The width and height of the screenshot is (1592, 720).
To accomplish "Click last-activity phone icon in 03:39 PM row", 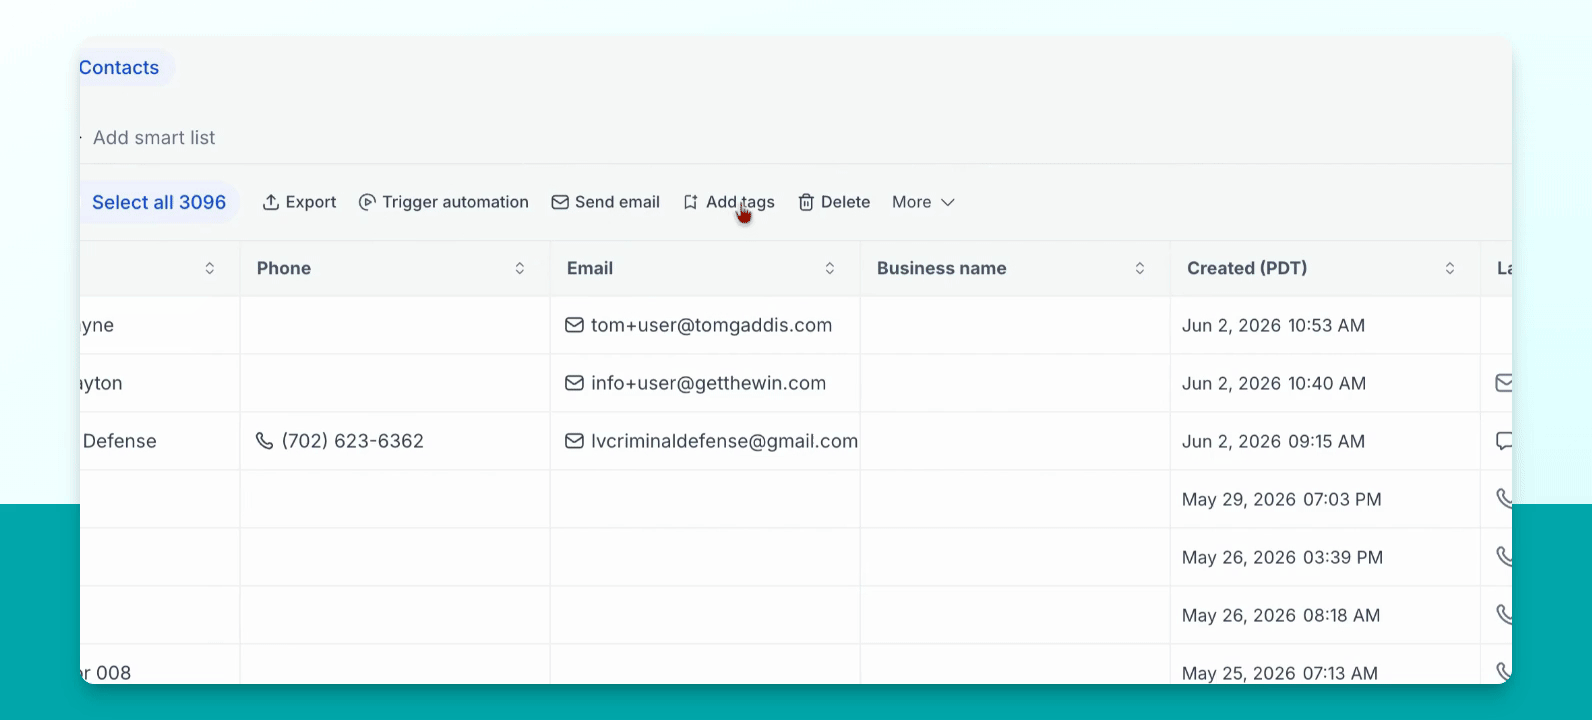I will tap(1503, 556).
